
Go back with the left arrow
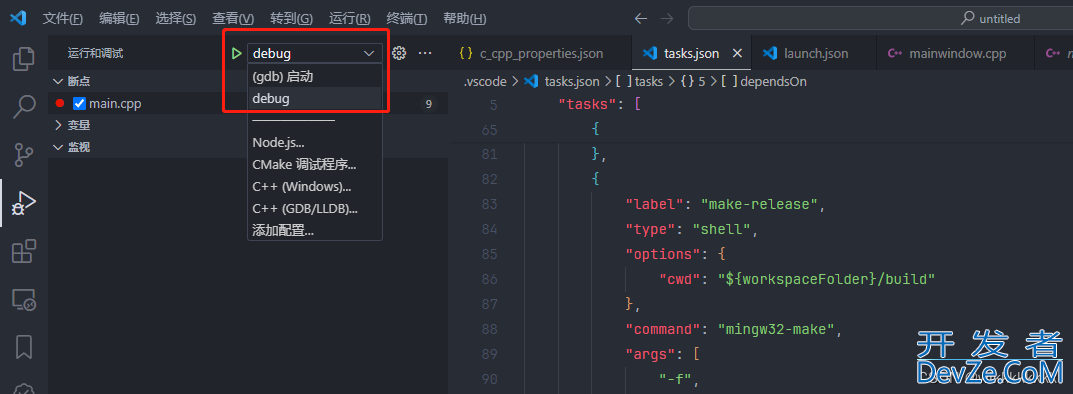(x=641, y=18)
